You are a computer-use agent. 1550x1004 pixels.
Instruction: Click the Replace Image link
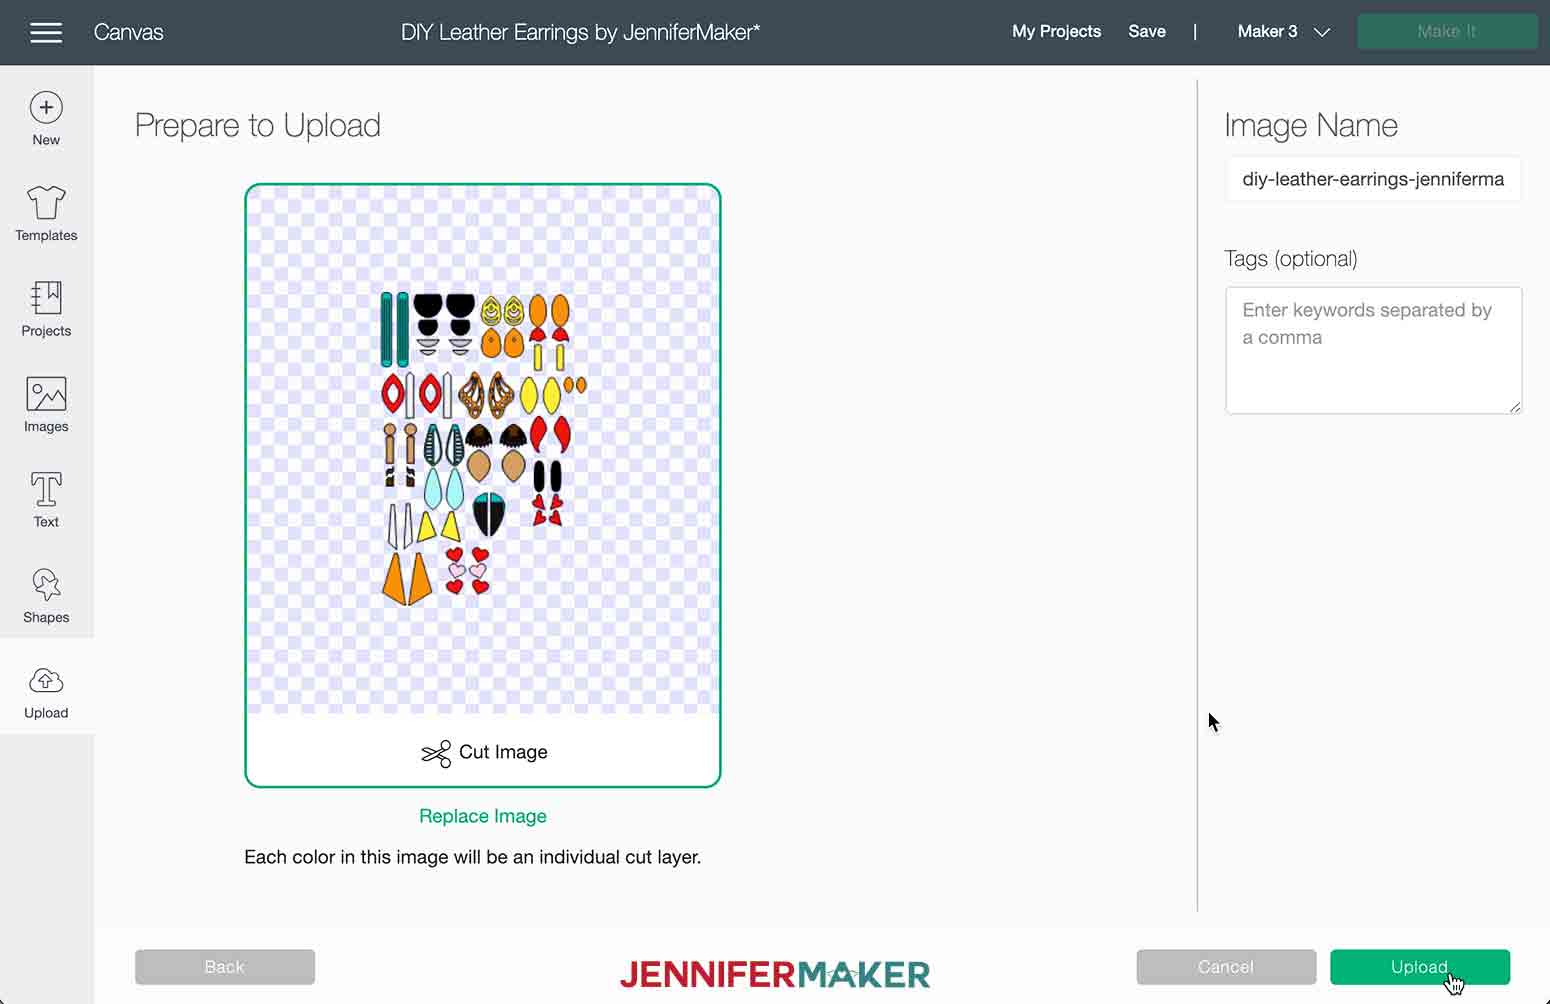pyautogui.click(x=483, y=816)
